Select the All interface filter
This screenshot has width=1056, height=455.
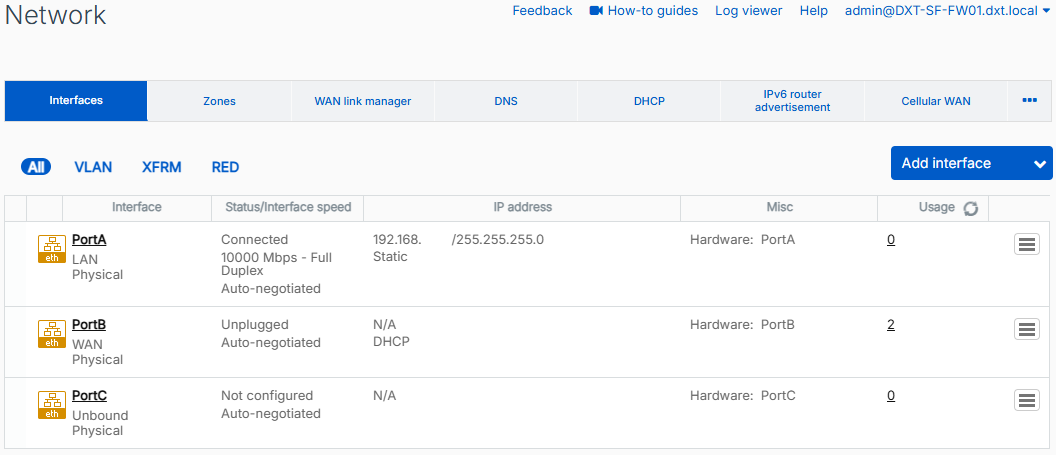click(36, 167)
